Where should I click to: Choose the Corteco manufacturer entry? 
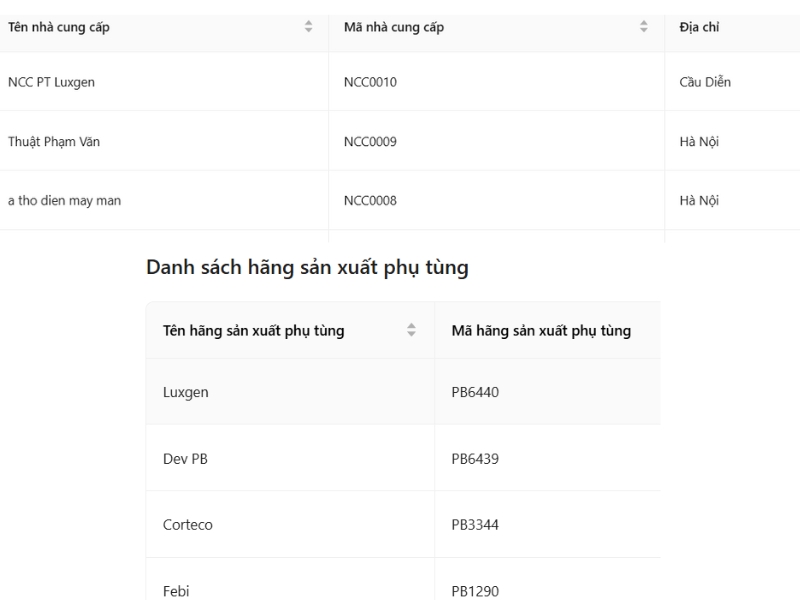(x=188, y=525)
